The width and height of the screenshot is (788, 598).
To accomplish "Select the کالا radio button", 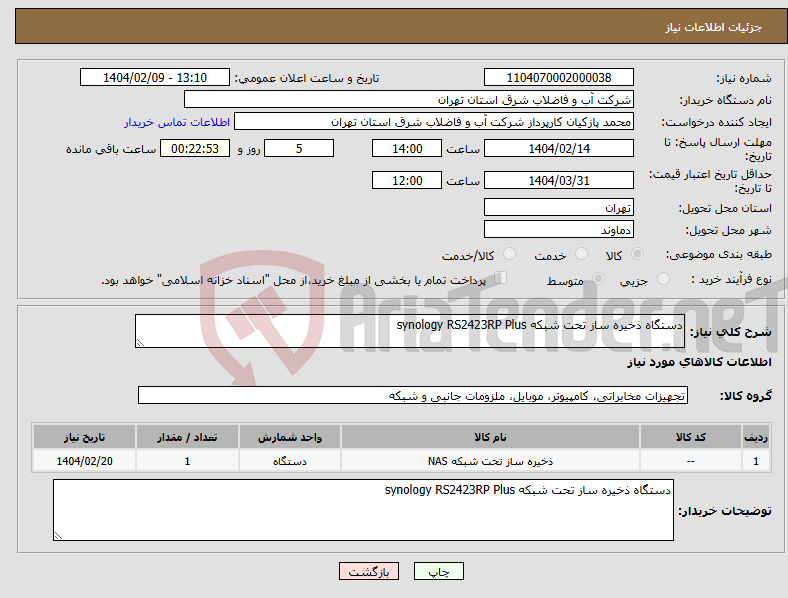I will (637, 254).
